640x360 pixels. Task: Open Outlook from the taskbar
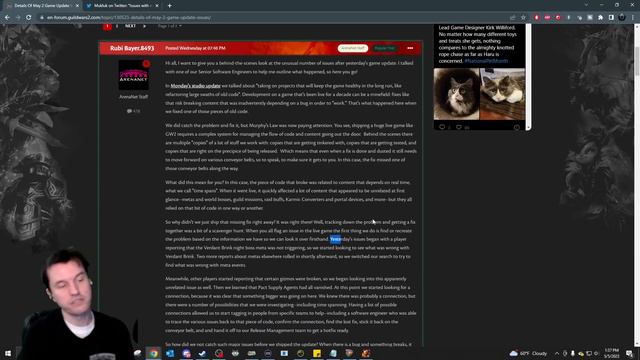coord(170,353)
